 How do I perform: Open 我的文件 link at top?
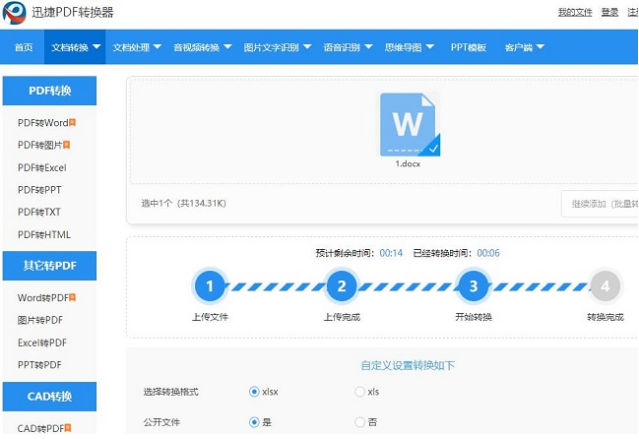[575, 12]
